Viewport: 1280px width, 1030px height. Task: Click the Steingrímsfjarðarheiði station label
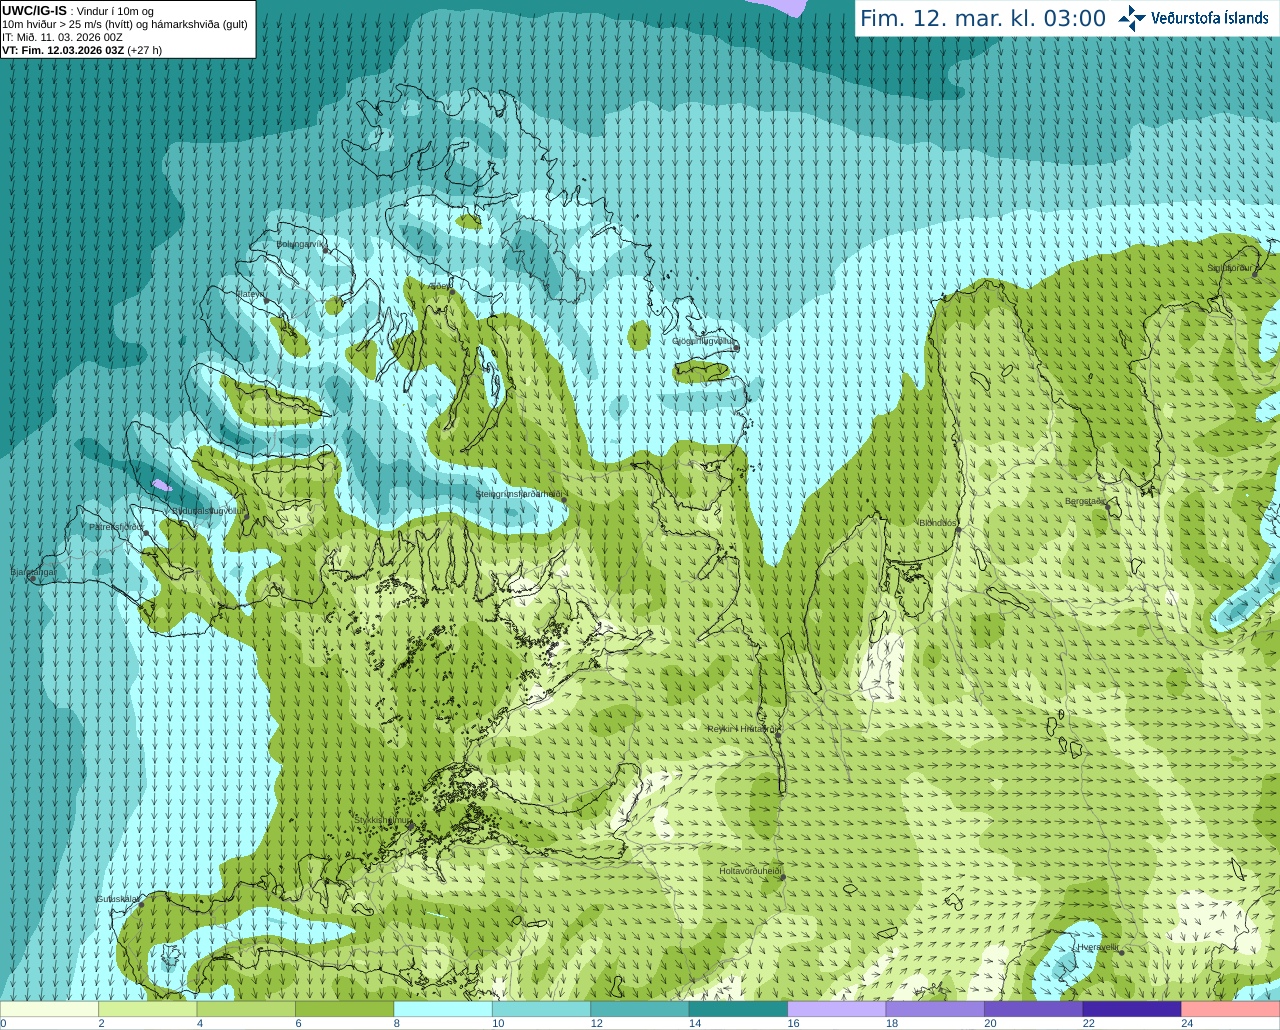[518, 494]
